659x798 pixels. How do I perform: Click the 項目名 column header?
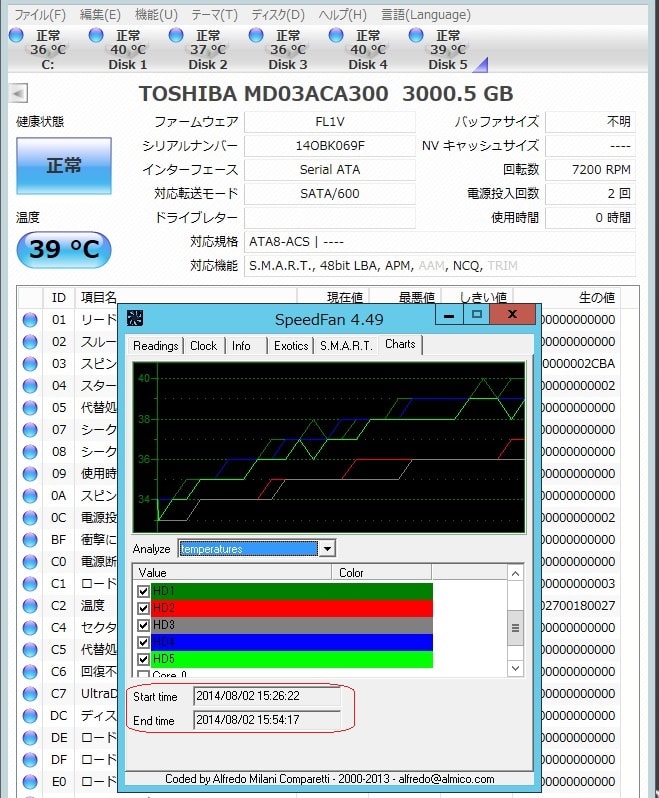click(x=186, y=297)
